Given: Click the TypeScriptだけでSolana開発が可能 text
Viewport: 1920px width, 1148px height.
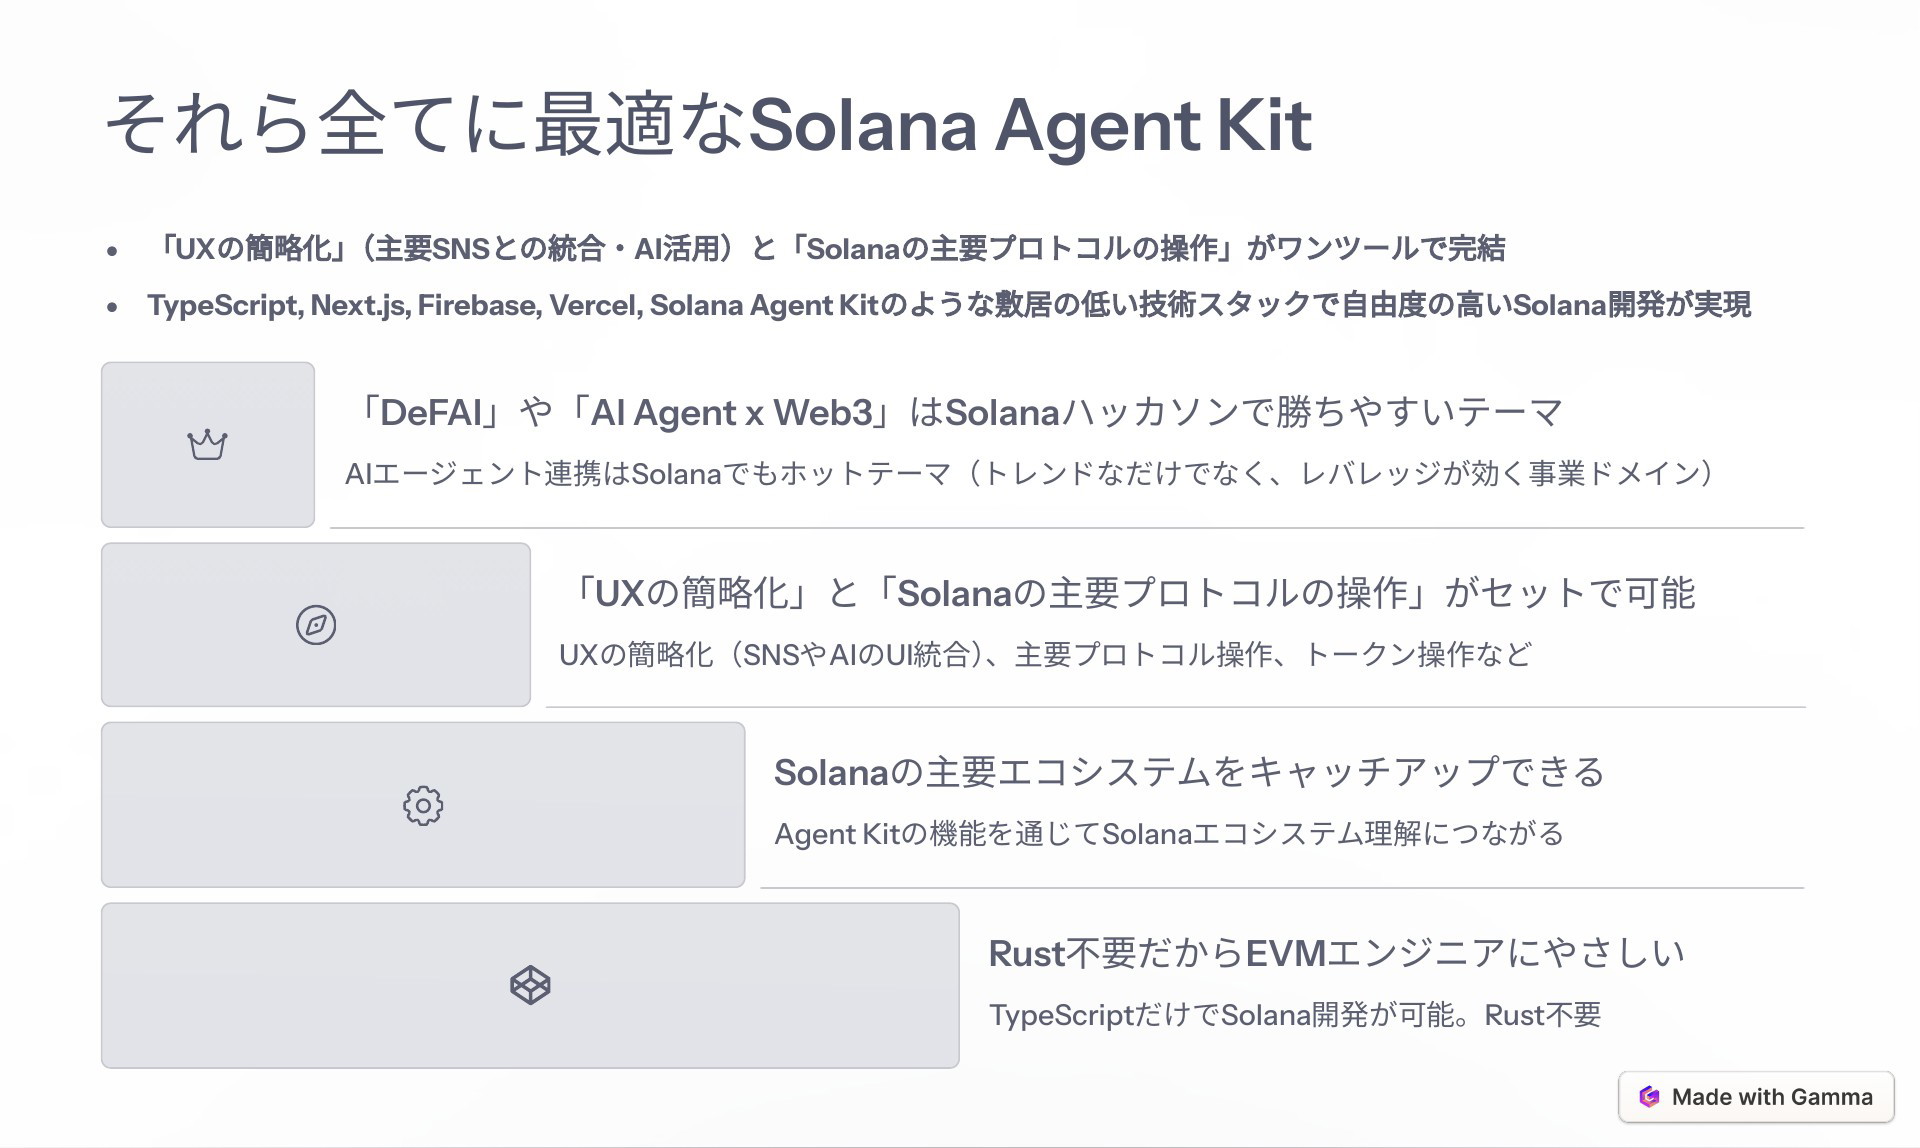Looking at the screenshot, I should (1295, 1015).
